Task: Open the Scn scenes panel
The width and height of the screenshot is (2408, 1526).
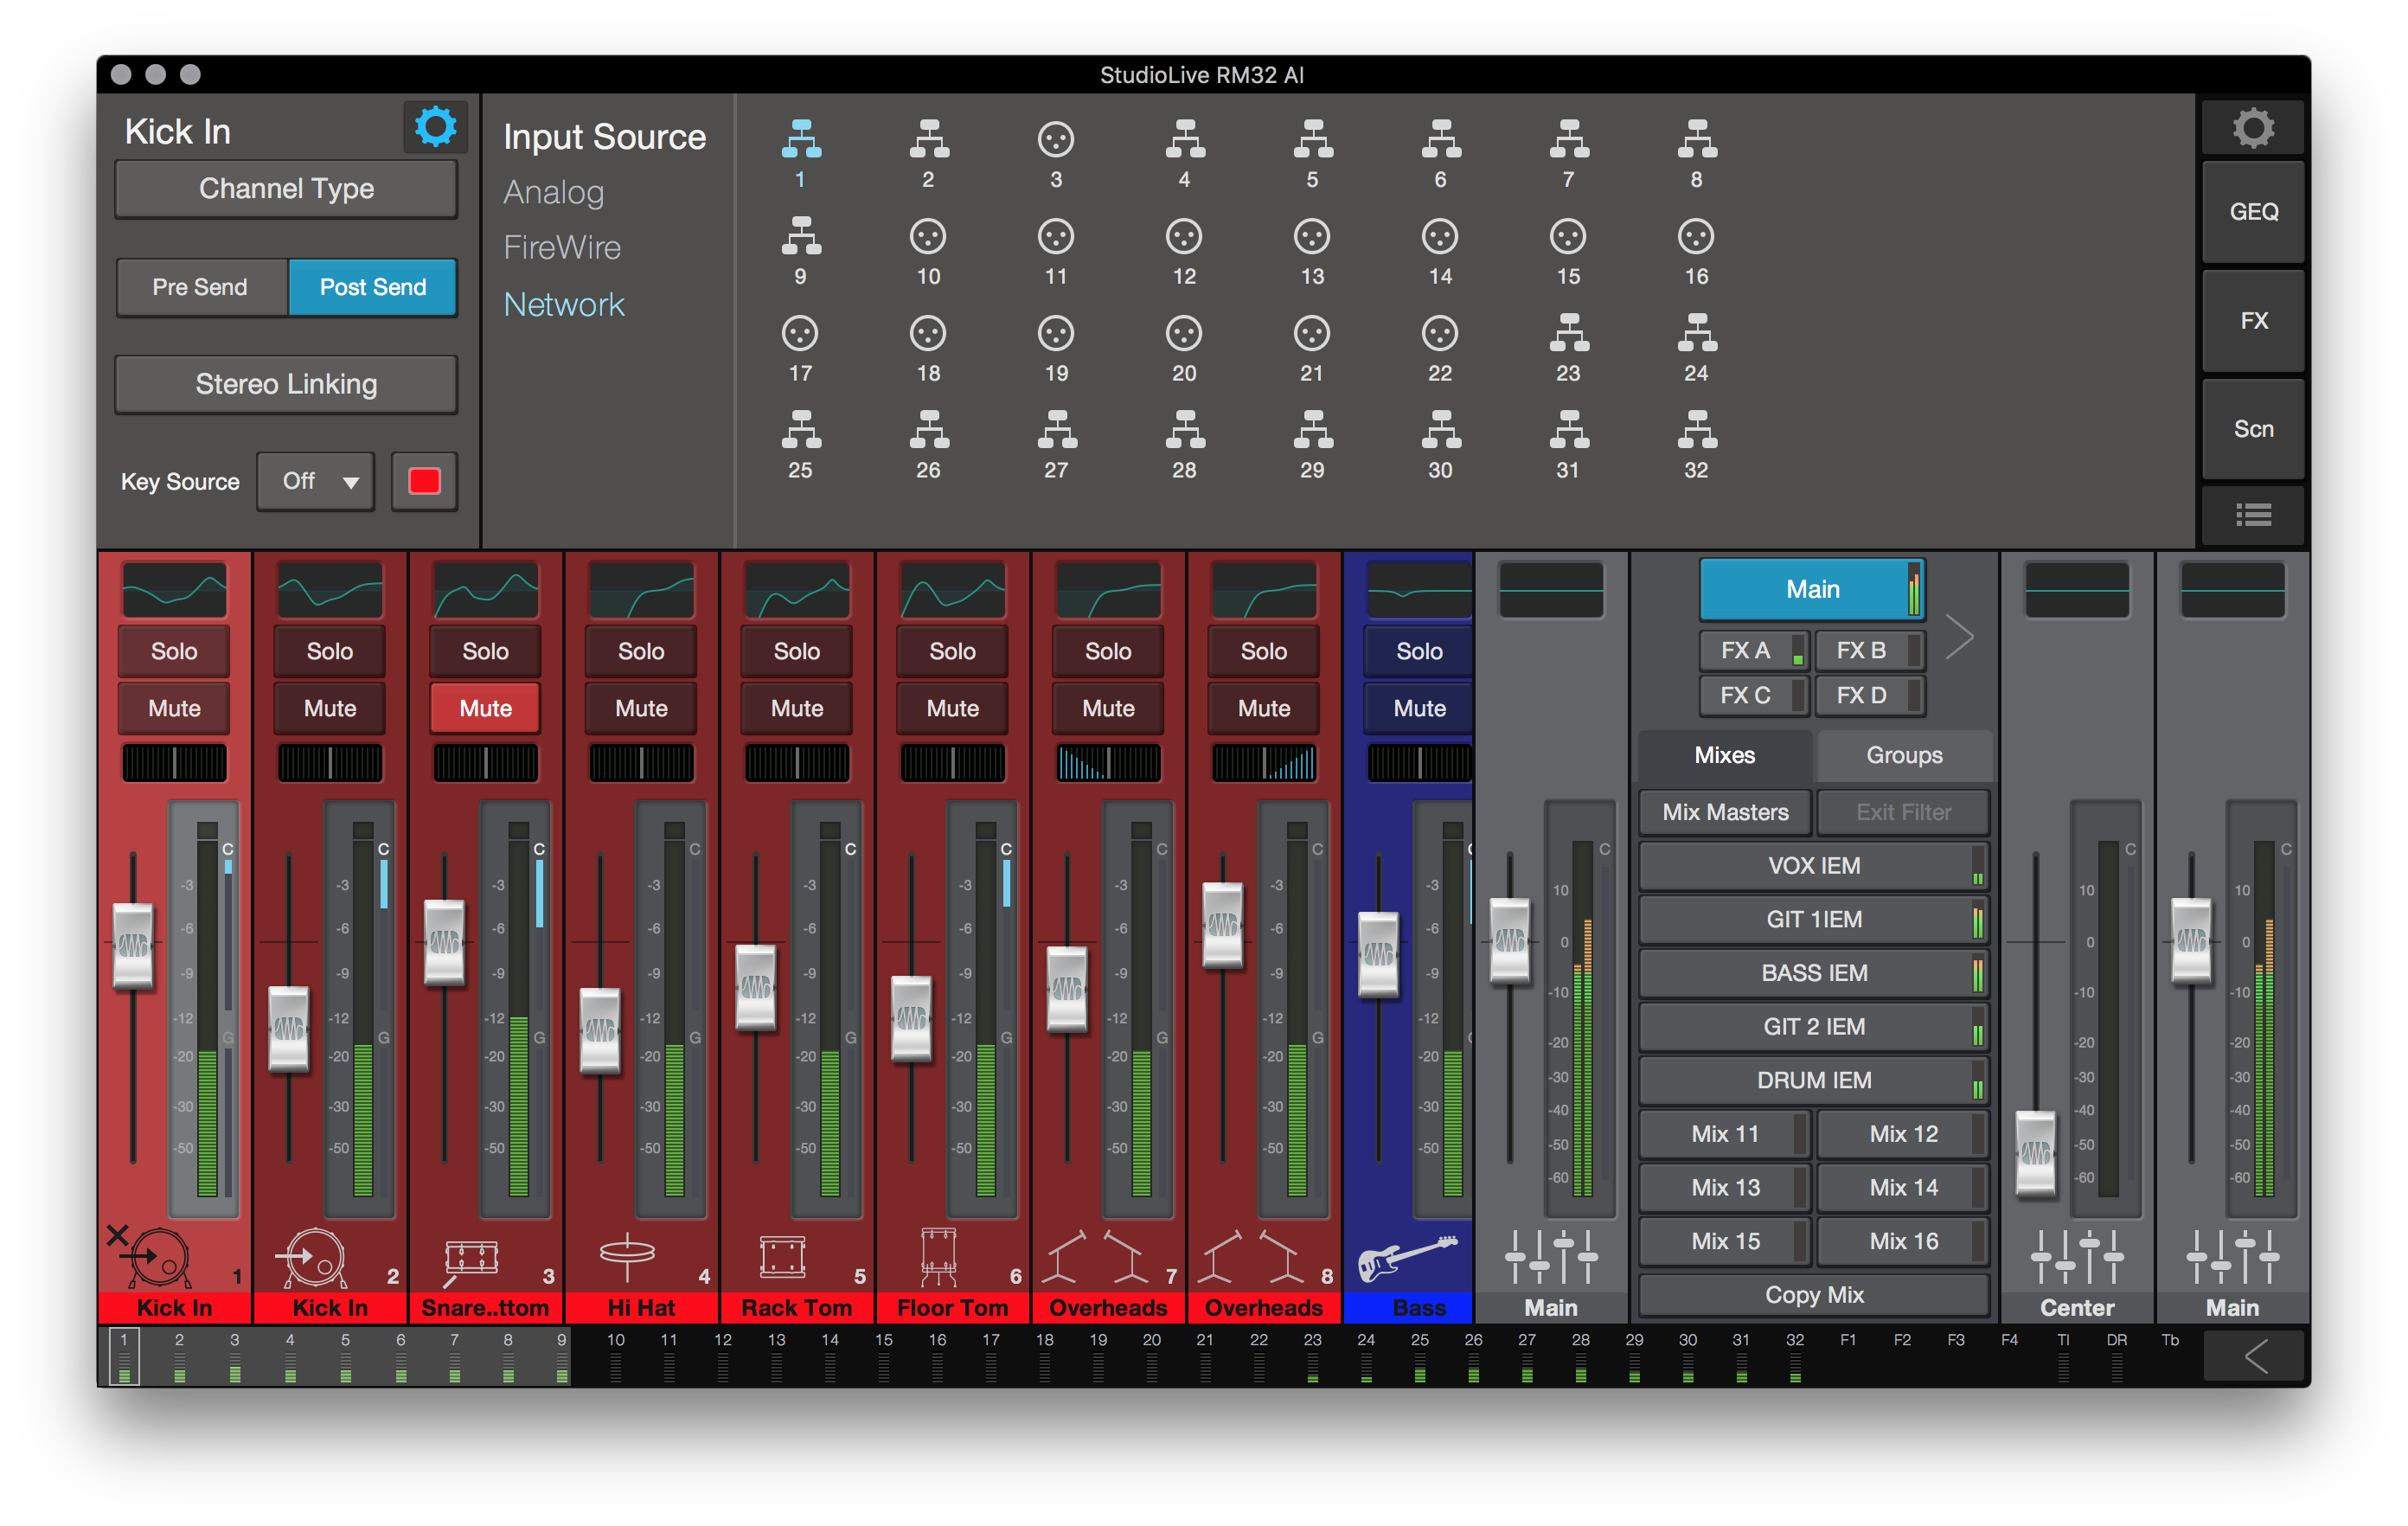Action: [x=2253, y=429]
